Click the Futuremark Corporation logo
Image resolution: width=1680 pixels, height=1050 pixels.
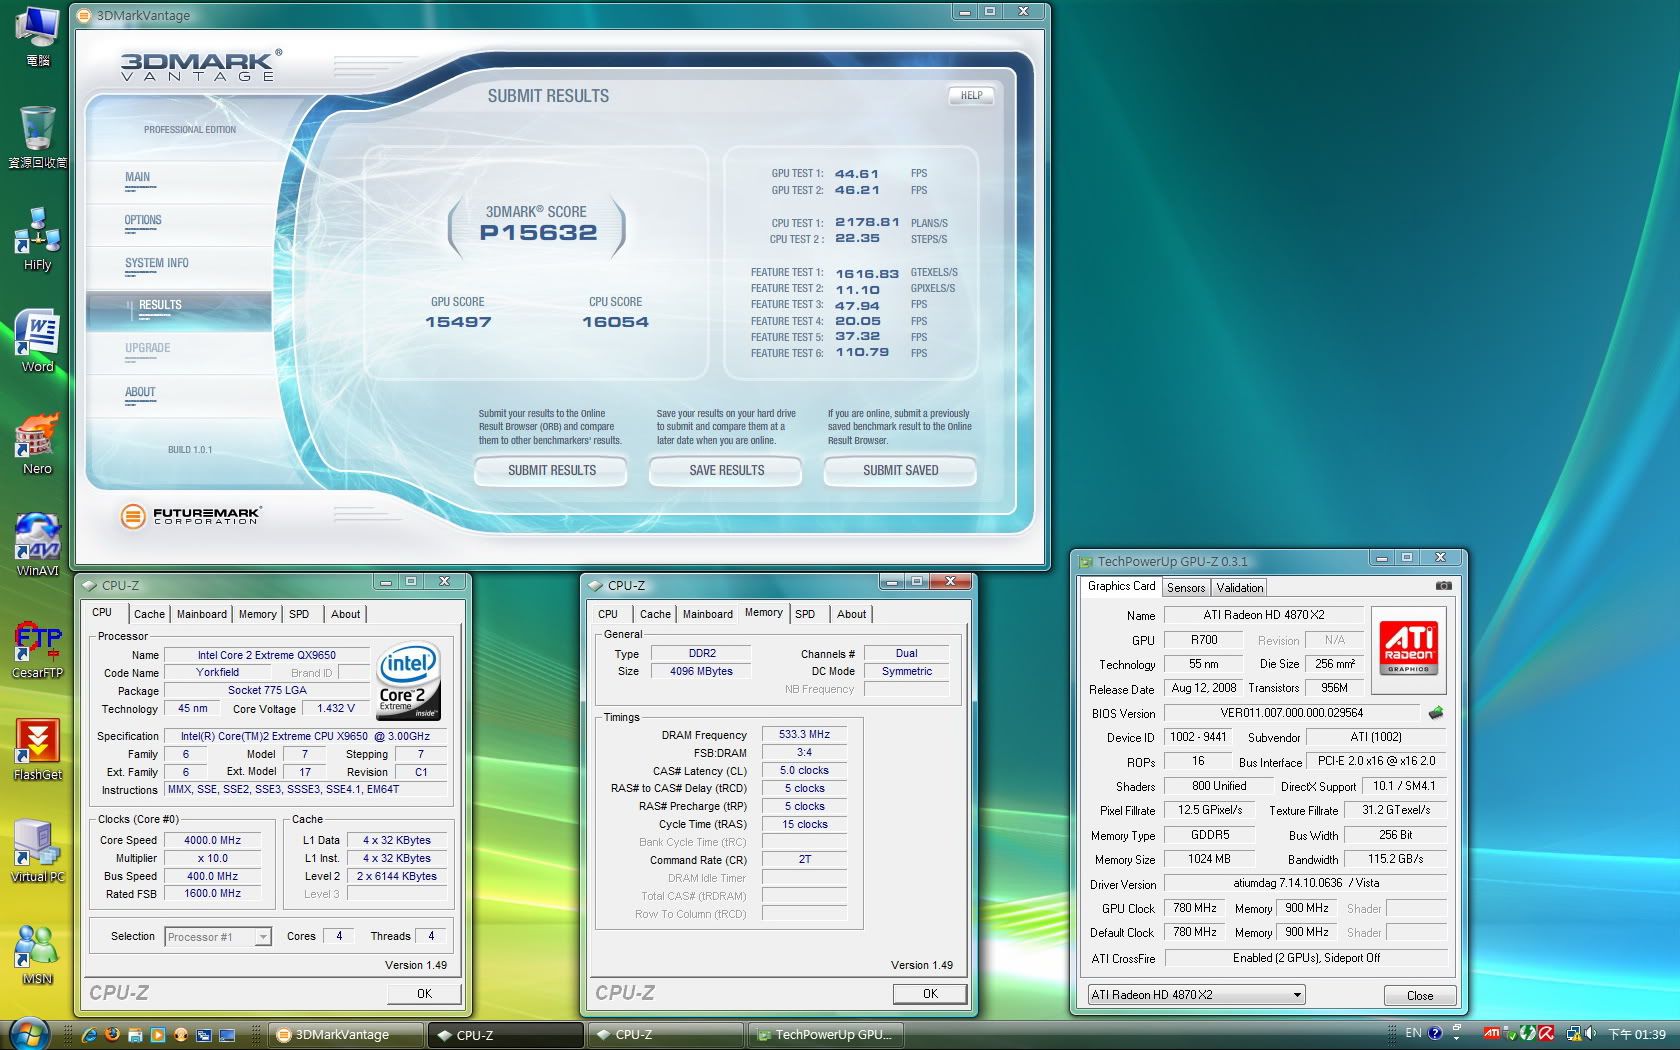(190, 516)
